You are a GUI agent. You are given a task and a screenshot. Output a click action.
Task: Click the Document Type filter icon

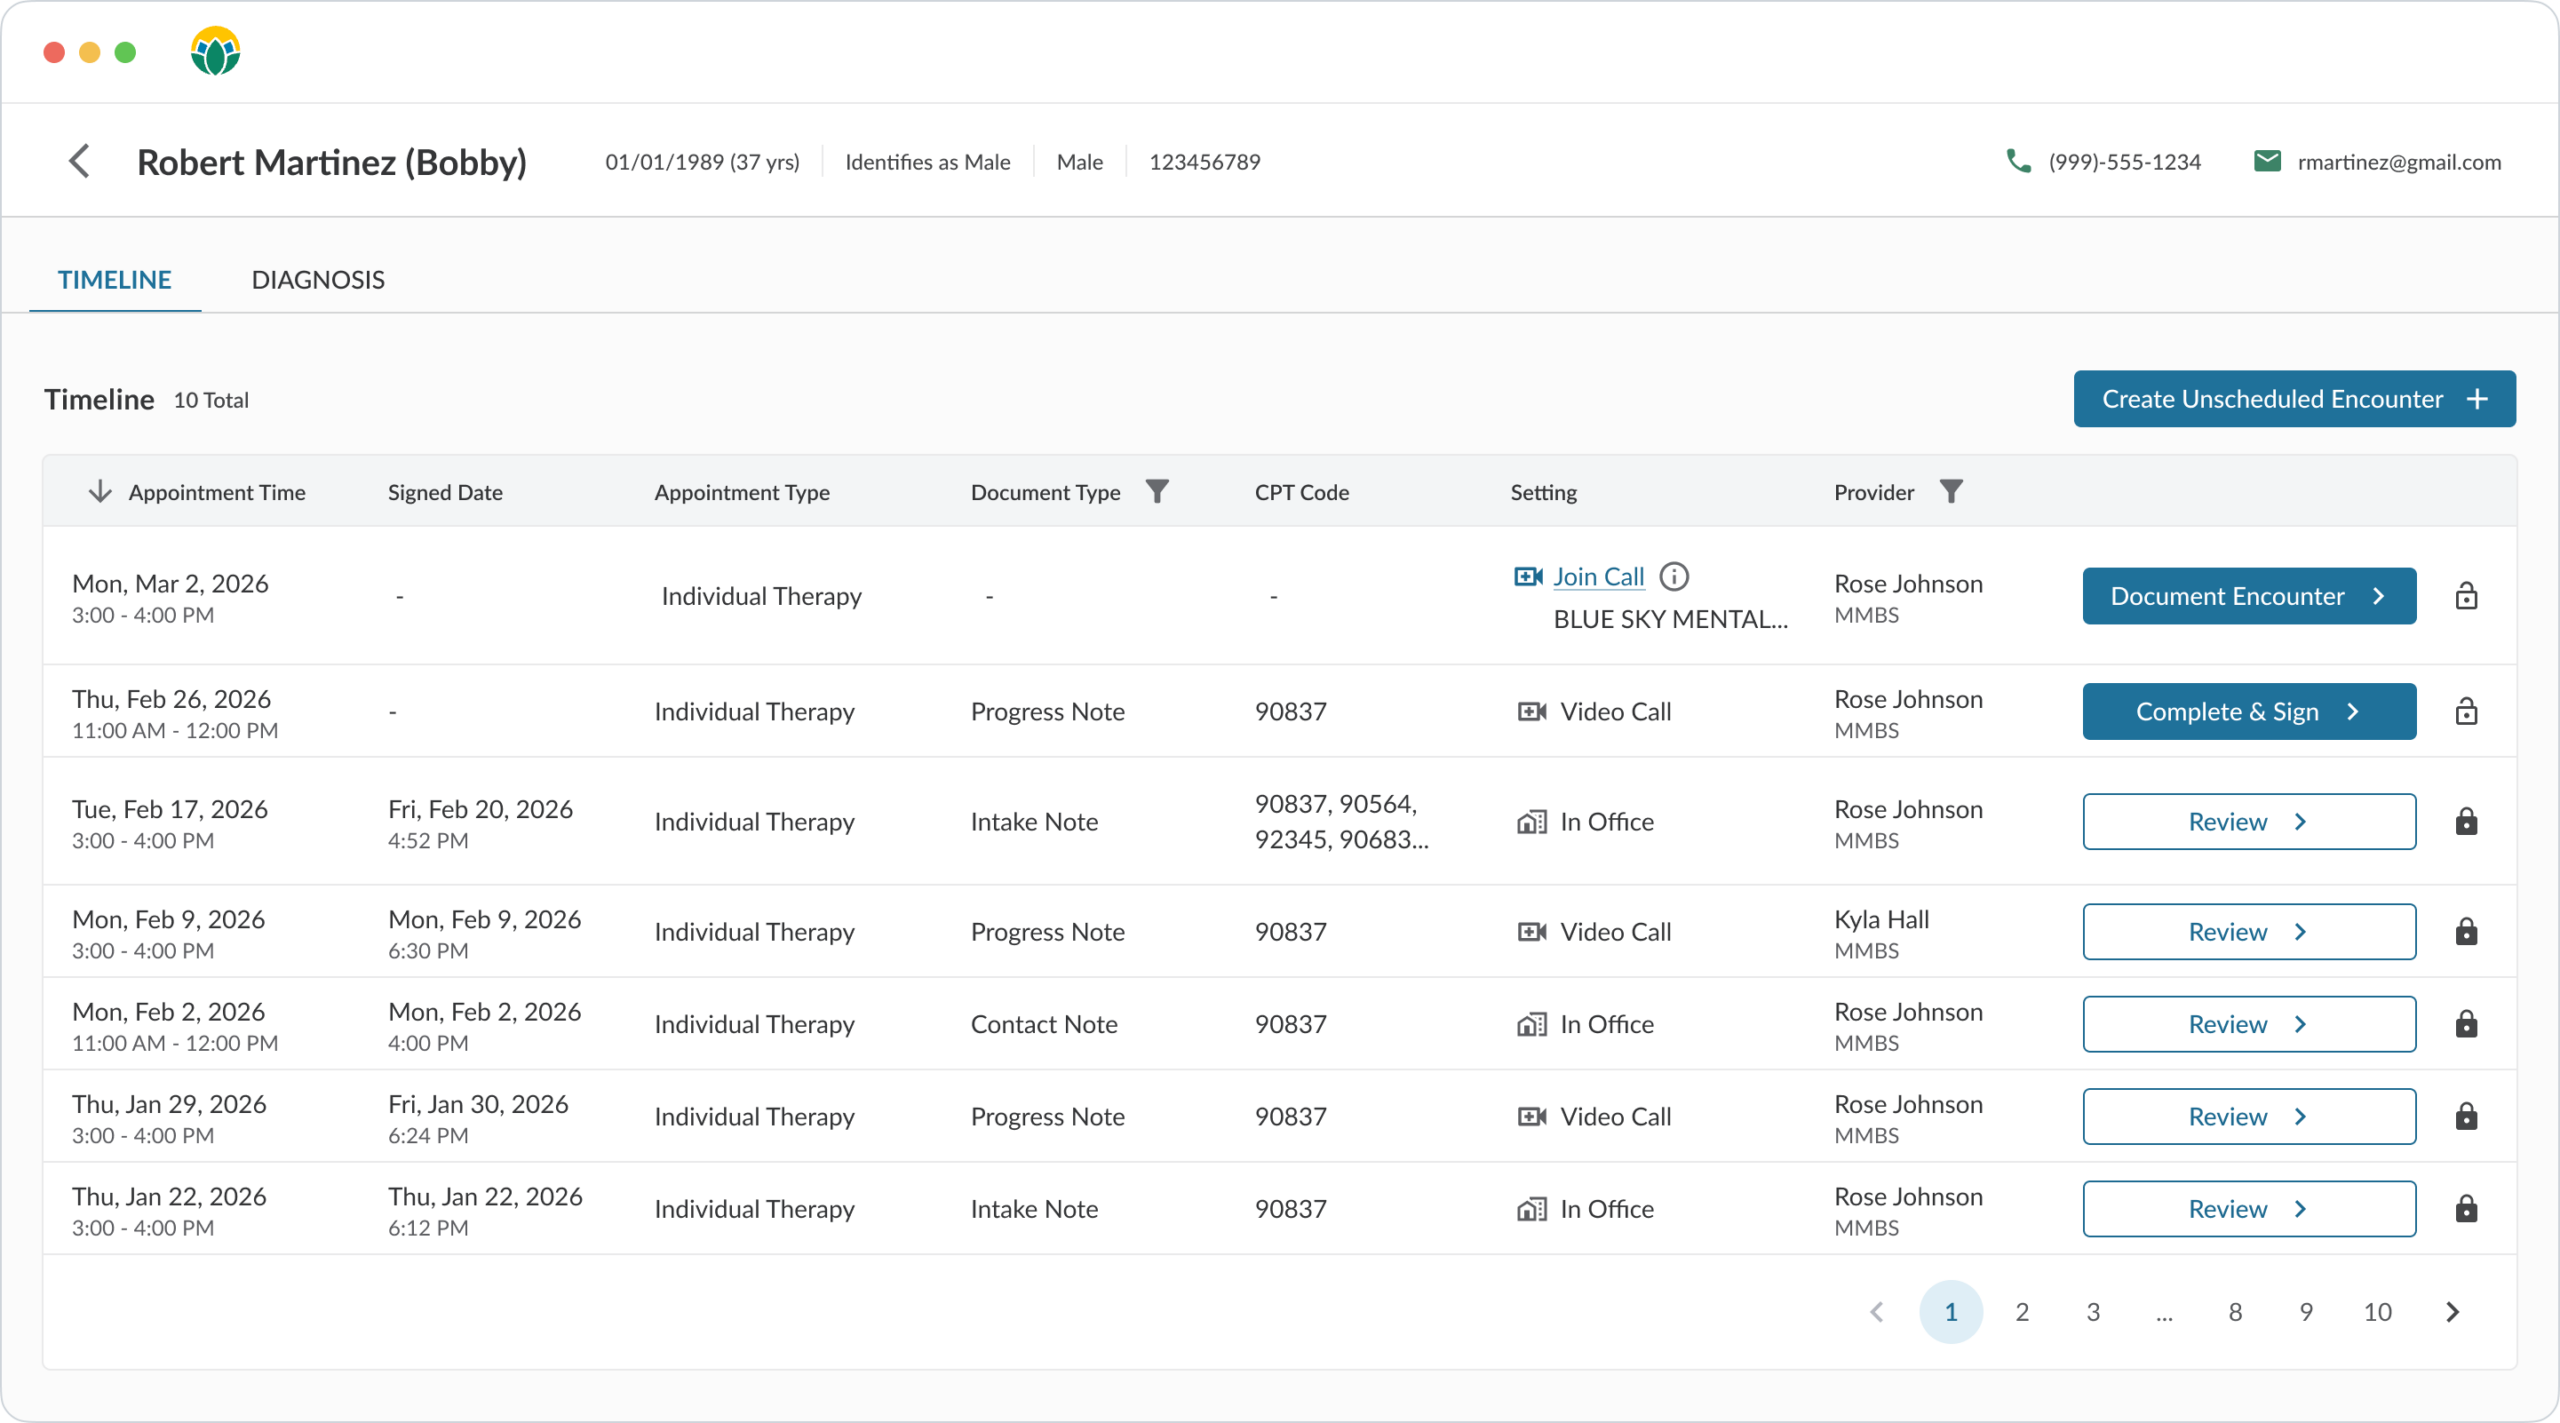click(1157, 491)
